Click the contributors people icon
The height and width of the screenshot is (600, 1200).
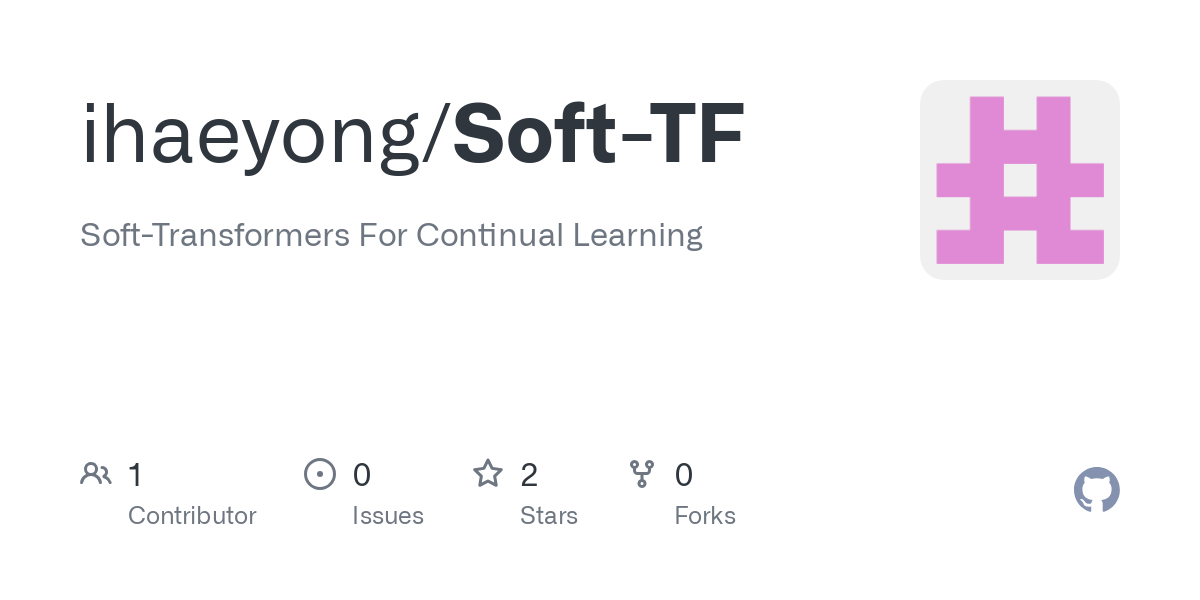point(96,473)
